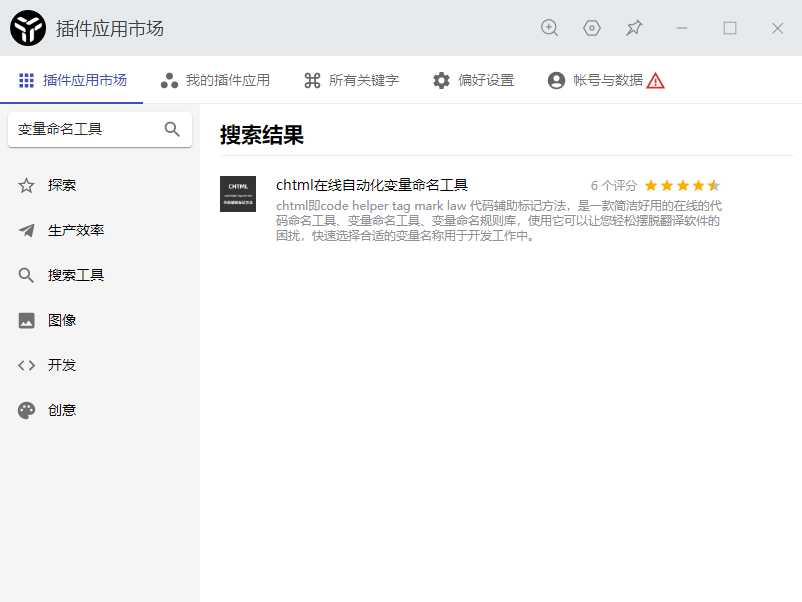Click the grid icon beside 插件应用市场
Image resolution: width=802 pixels, height=602 pixels.
(26, 80)
